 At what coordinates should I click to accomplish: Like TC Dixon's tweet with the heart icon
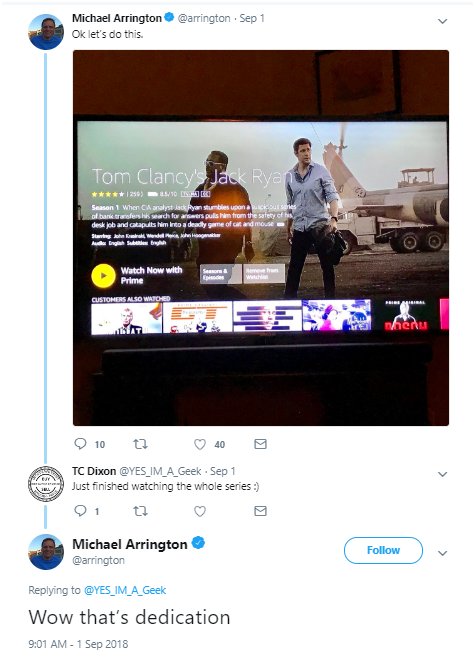point(200,511)
